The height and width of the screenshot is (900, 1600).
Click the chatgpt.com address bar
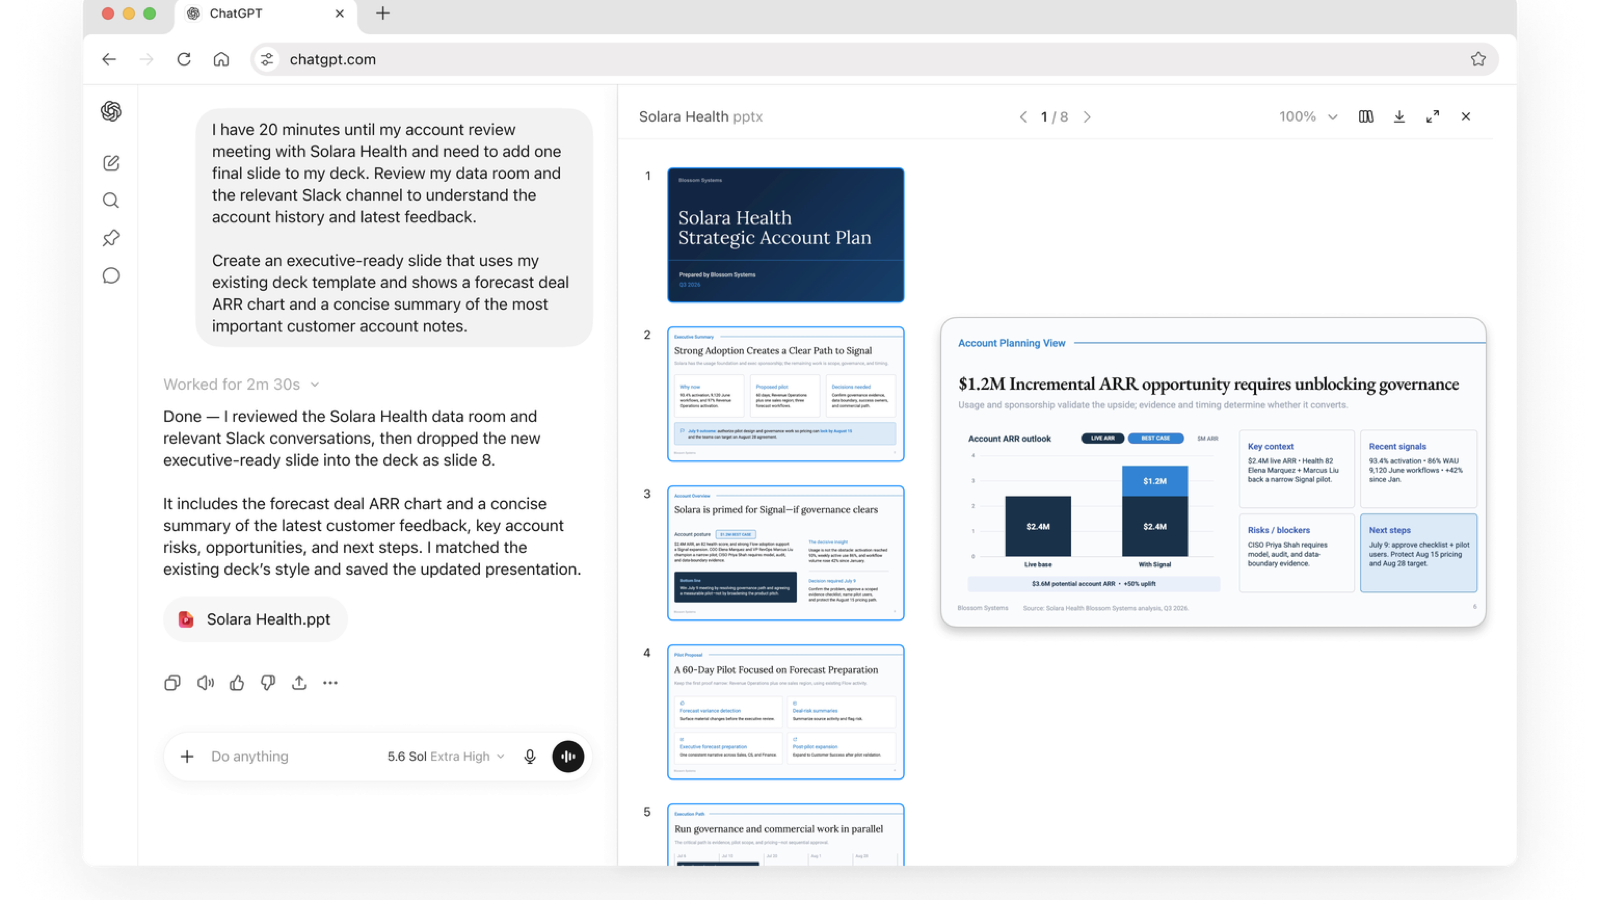[875, 59]
